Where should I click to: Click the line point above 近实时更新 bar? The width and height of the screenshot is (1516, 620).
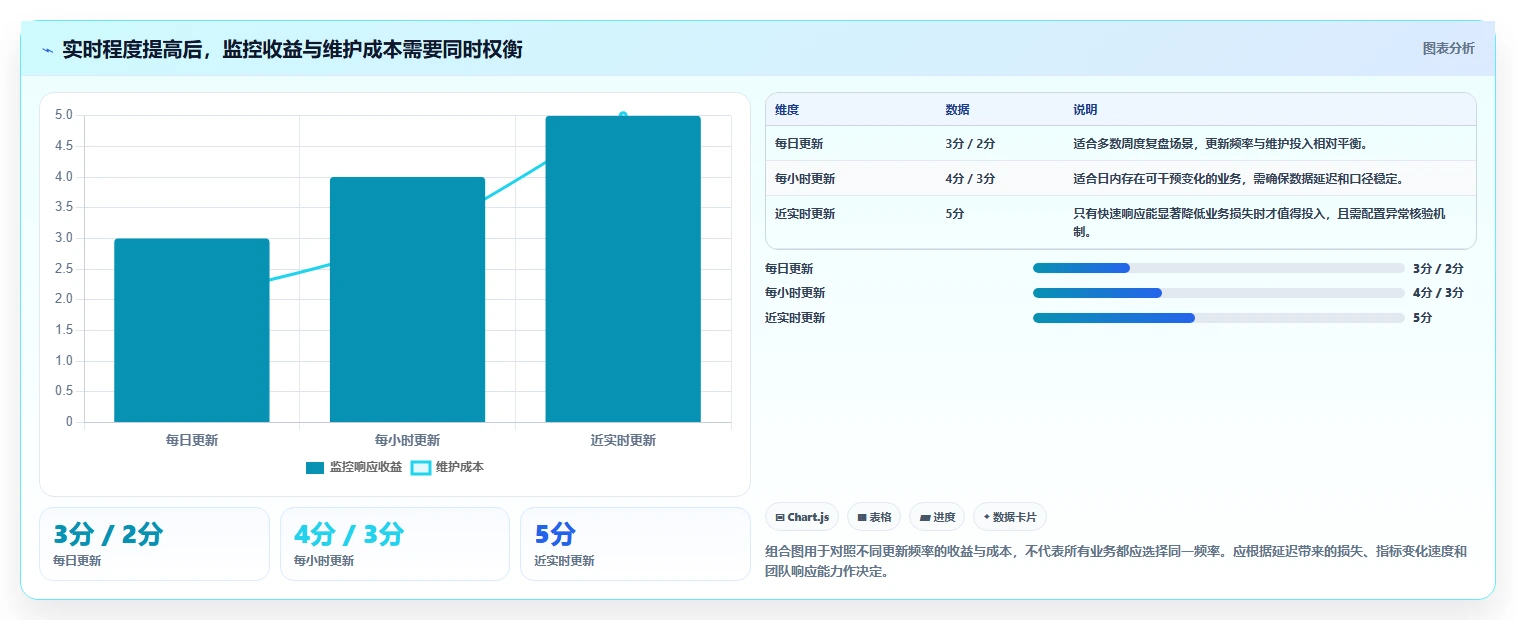tap(623, 116)
